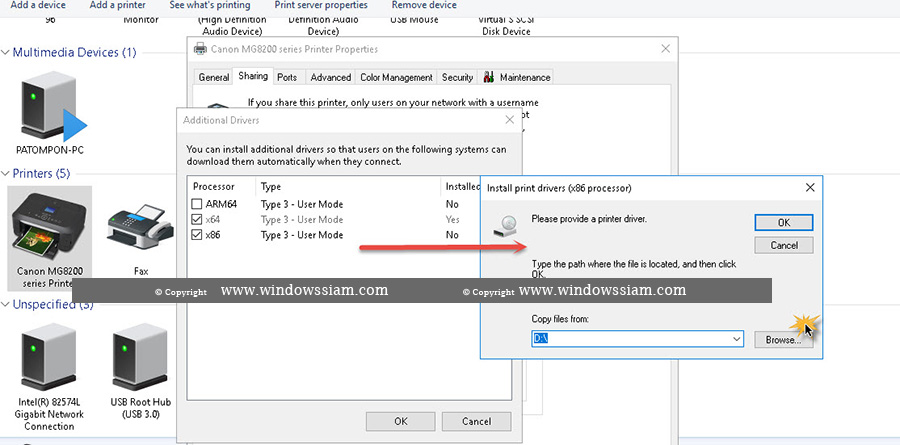Viewport: 900px width, 445px height.
Task: Open the PATOMPON-PC multimedia device icon
Action: [x=53, y=107]
